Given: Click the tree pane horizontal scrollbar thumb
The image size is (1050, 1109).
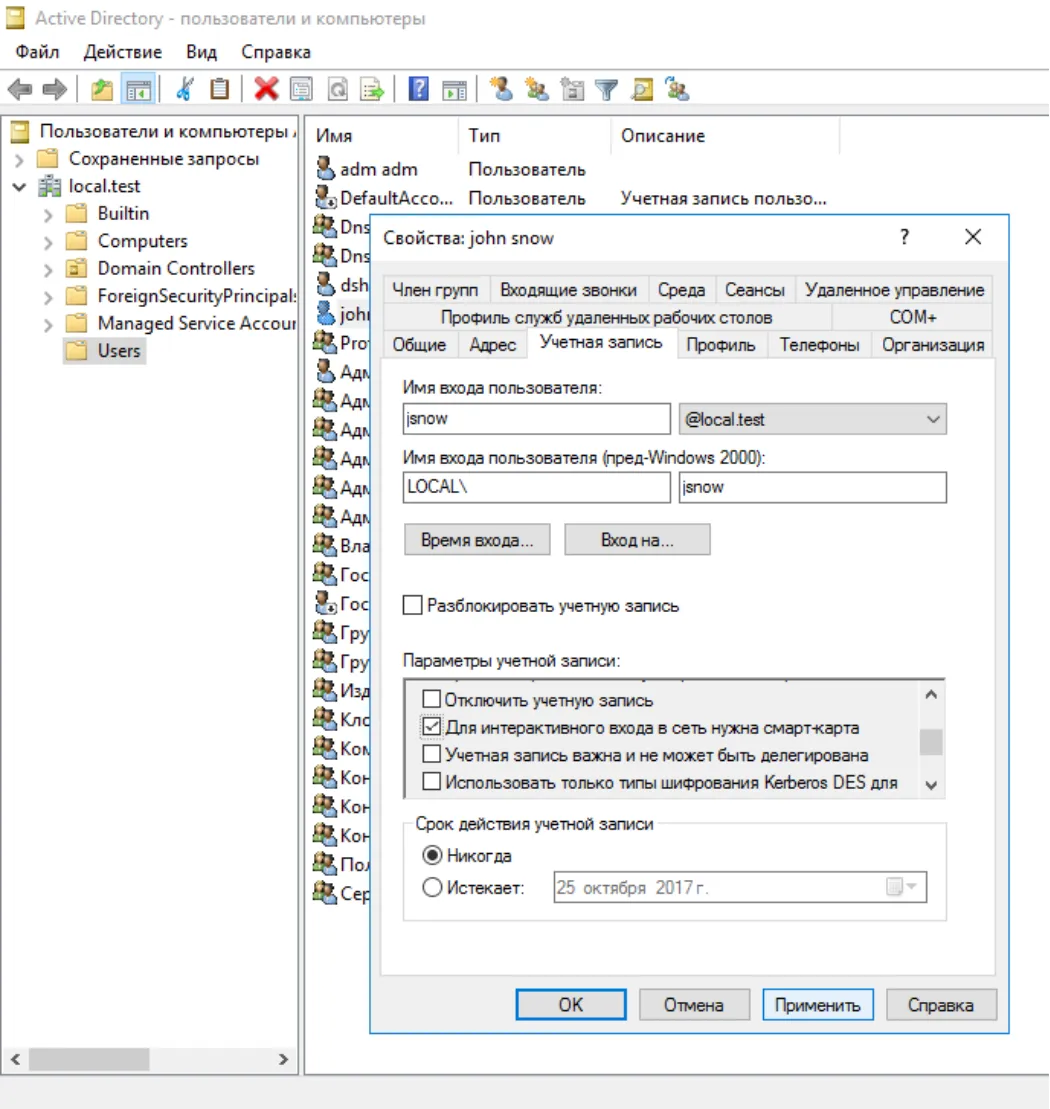Looking at the screenshot, I should click(89, 1059).
